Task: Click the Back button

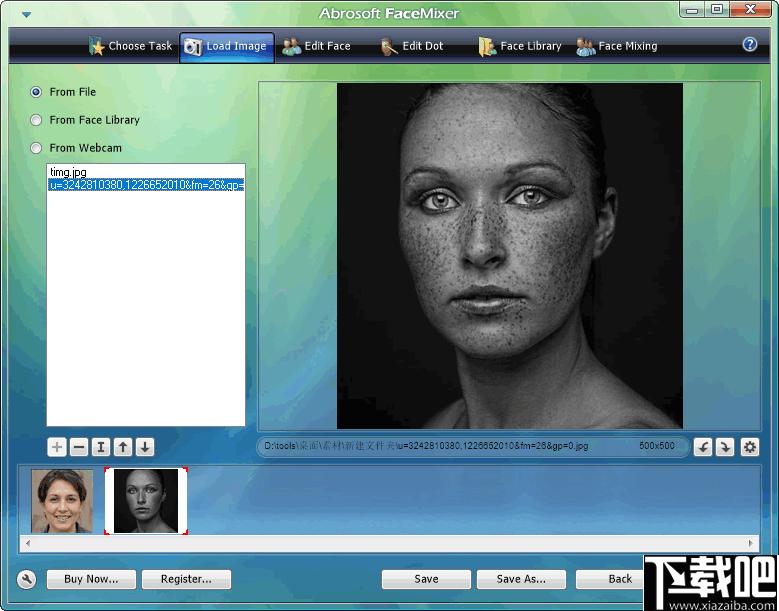Action: pyautogui.click(x=610, y=579)
